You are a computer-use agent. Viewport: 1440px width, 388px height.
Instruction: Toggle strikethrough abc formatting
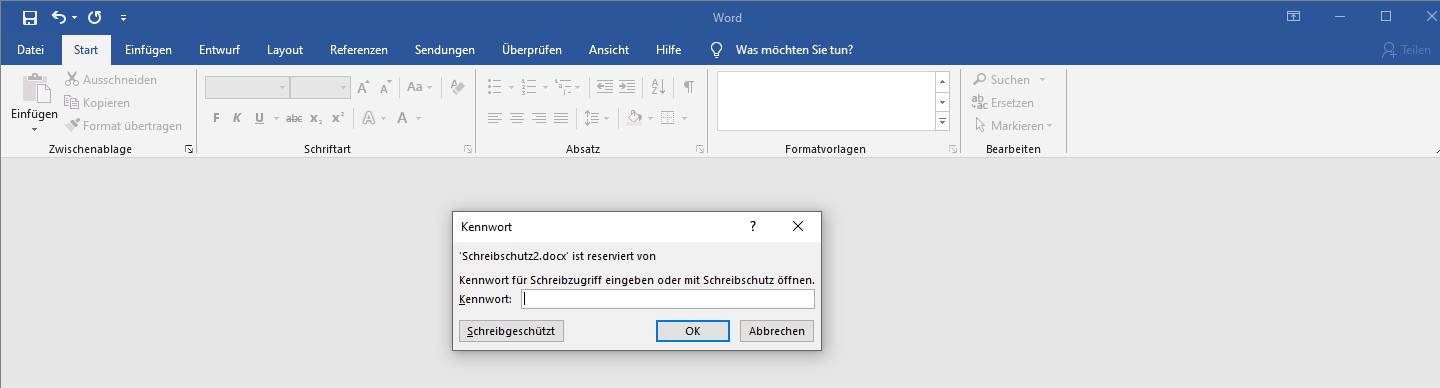(x=294, y=118)
